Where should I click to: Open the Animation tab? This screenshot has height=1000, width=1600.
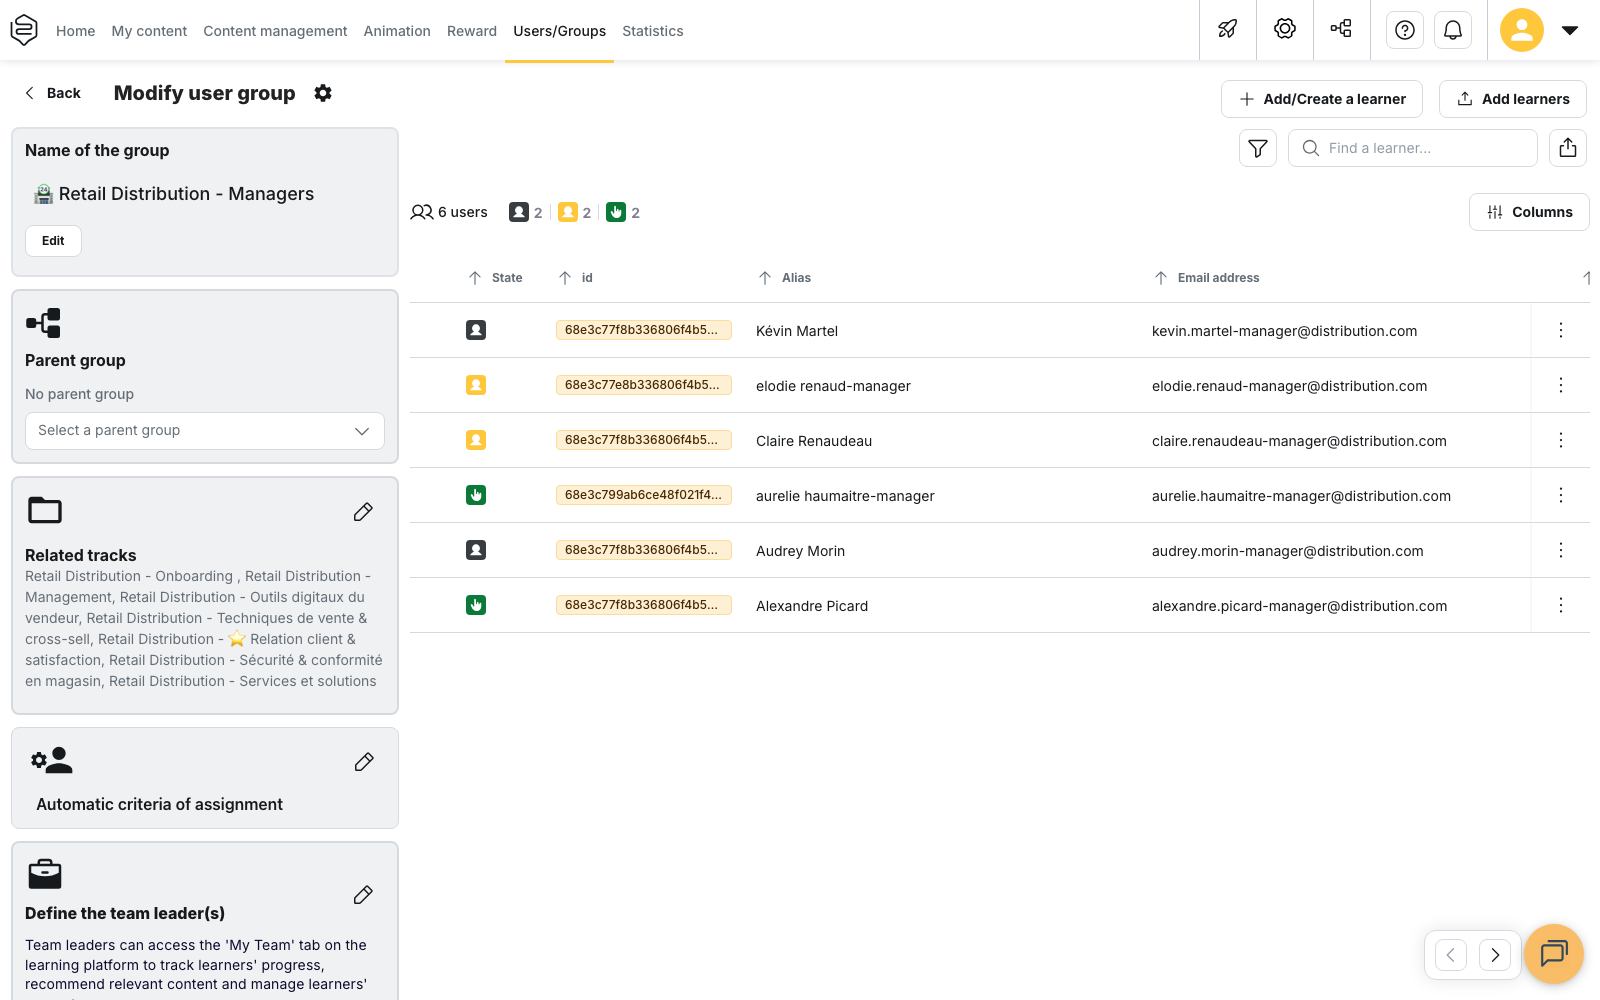point(397,31)
